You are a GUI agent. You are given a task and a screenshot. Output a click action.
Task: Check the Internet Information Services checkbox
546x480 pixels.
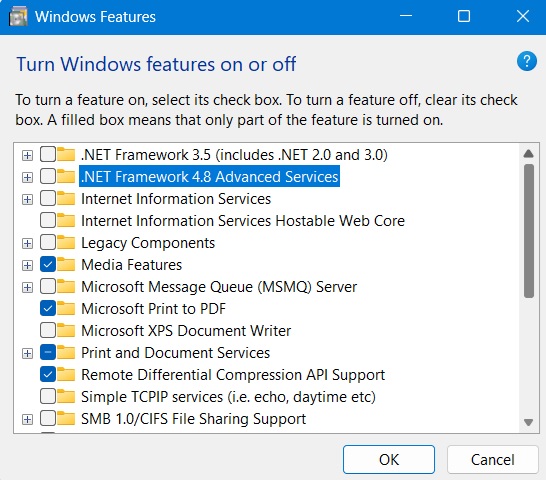[48, 198]
